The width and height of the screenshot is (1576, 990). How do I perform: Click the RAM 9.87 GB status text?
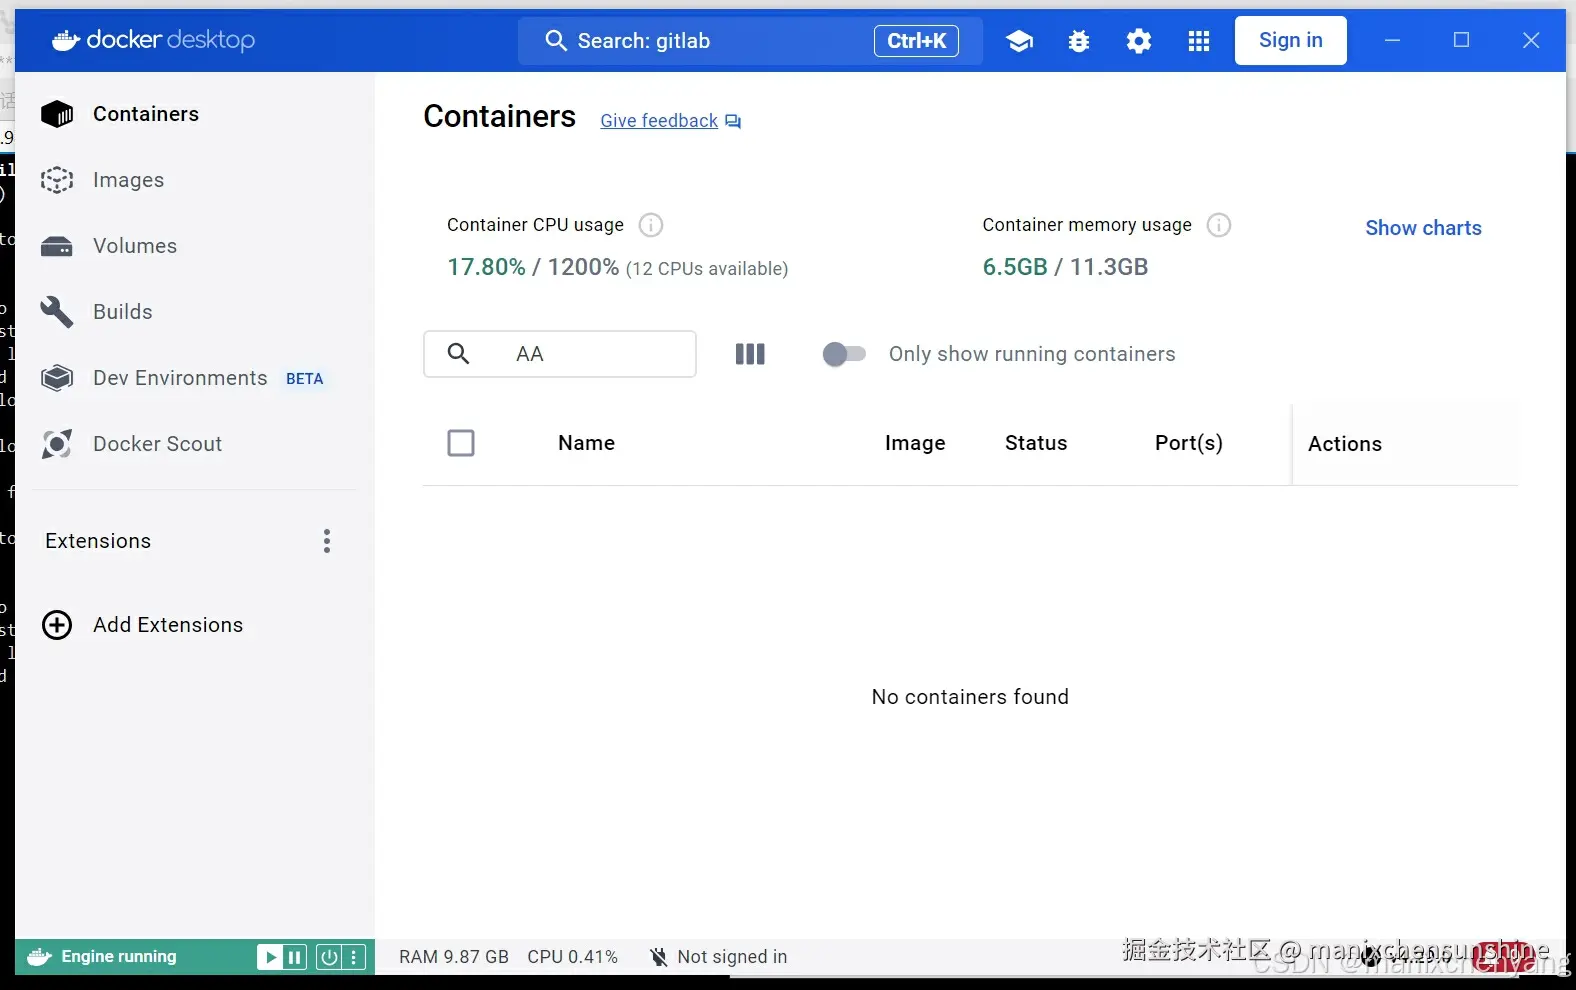[x=454, y=957]
